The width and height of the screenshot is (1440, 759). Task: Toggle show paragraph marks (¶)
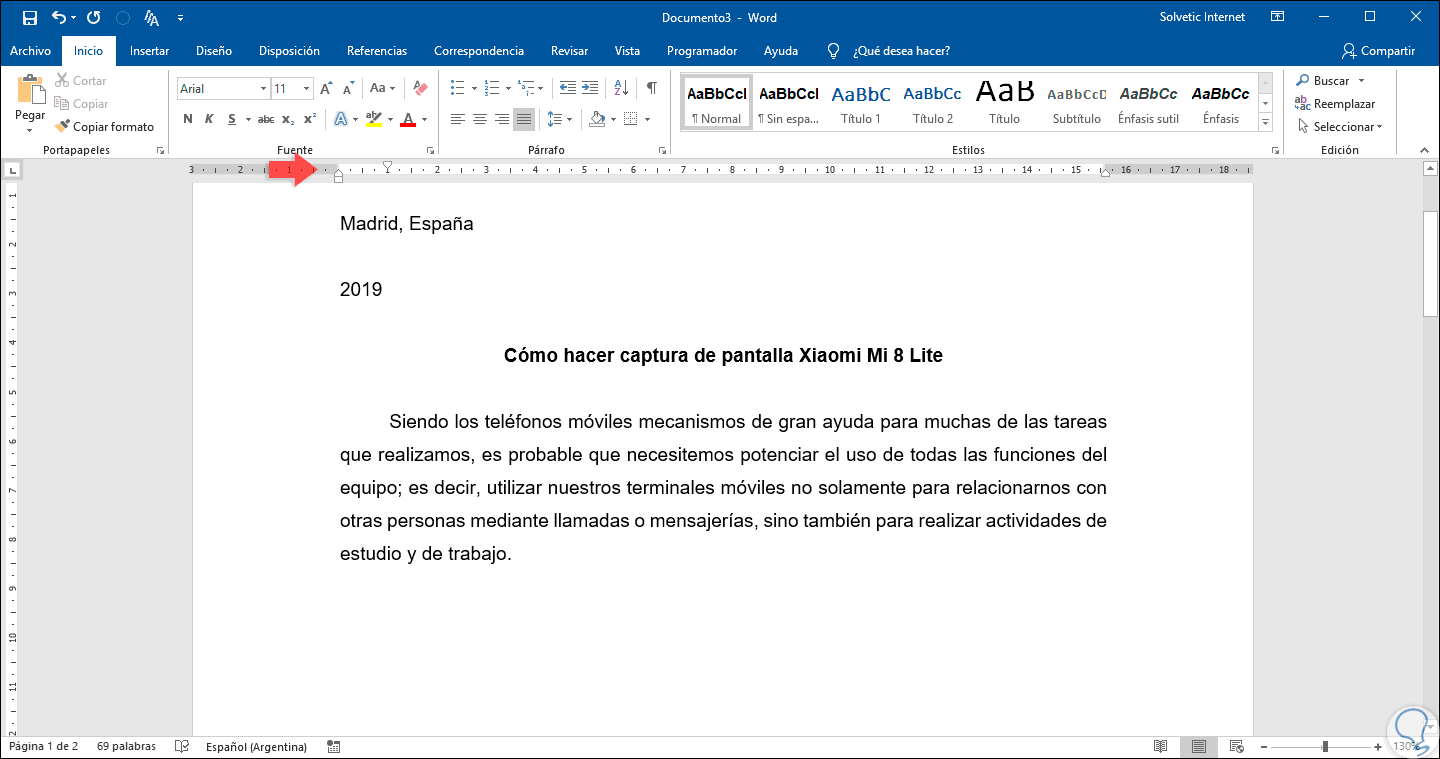(x=652, y=88)
